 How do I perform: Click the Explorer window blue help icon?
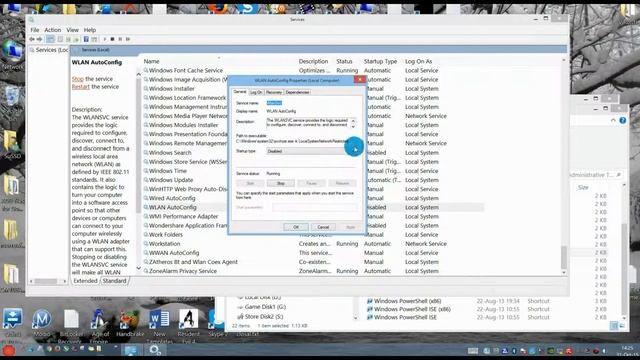click(623, 120)
